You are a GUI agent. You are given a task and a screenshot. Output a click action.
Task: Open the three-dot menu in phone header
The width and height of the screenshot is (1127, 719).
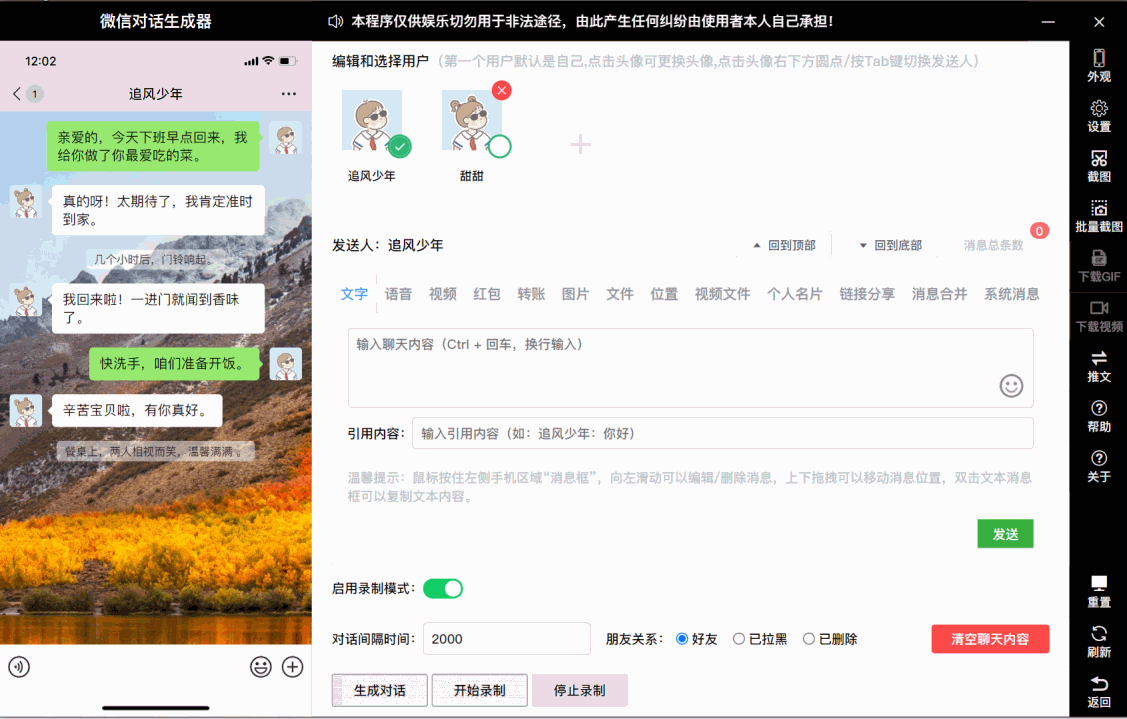[x=289, y=93]
